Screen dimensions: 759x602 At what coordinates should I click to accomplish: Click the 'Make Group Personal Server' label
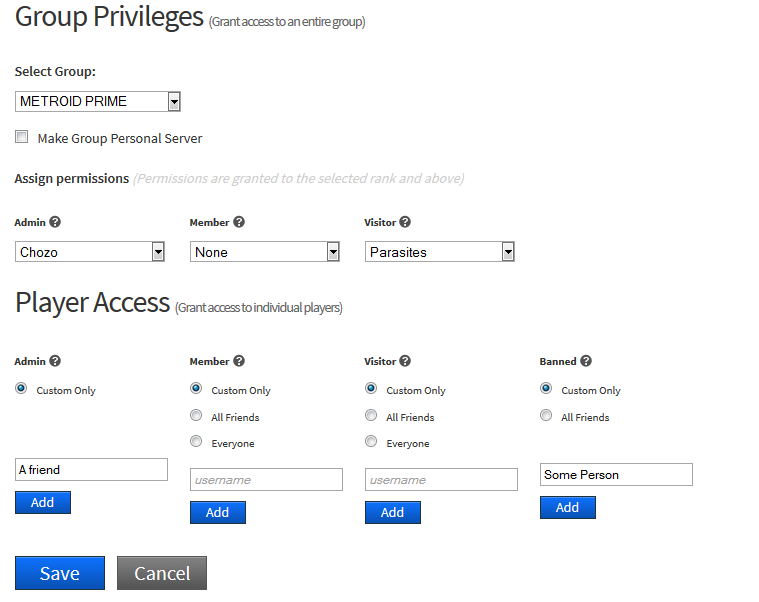pos(120,138)
